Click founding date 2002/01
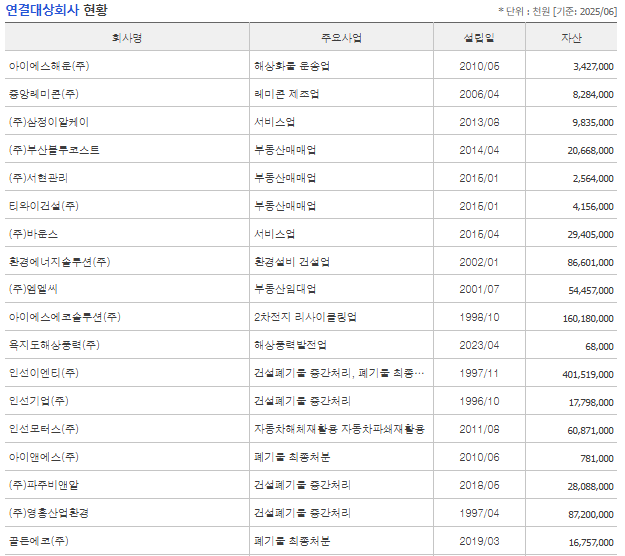Viewport: 625px width, 556px height. (479, 262)
